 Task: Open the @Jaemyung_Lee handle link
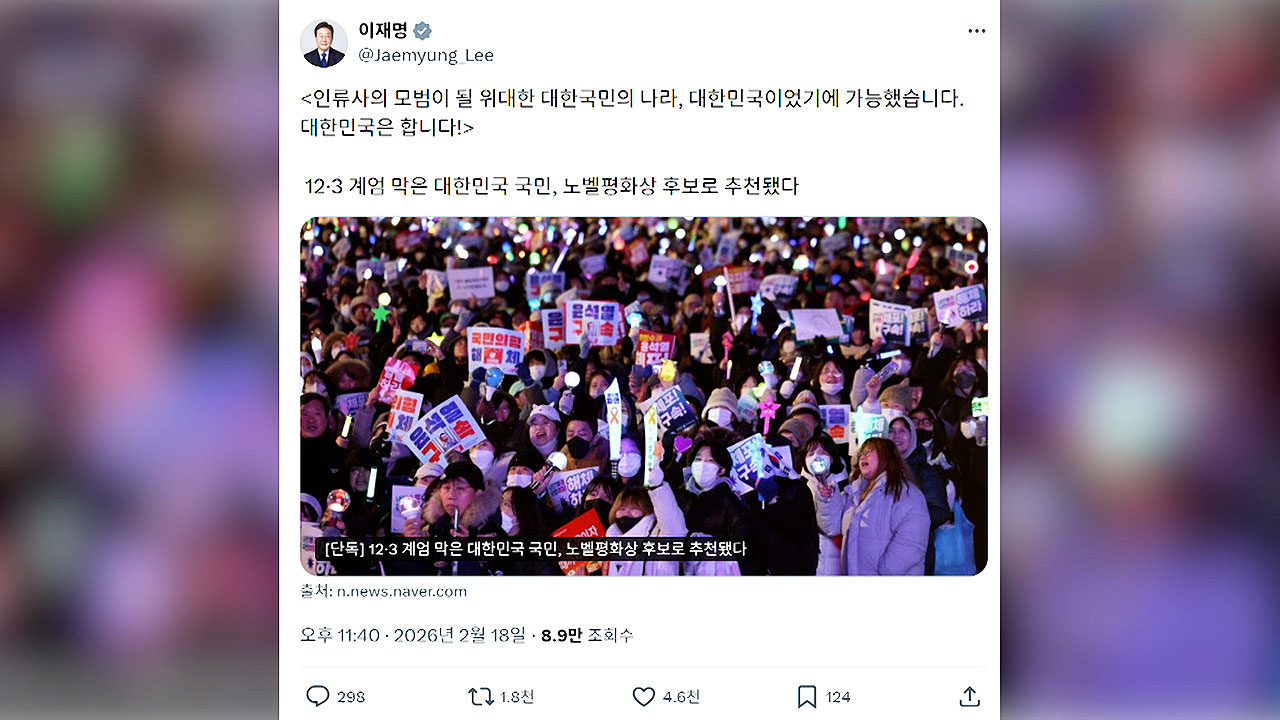(426, 55)
